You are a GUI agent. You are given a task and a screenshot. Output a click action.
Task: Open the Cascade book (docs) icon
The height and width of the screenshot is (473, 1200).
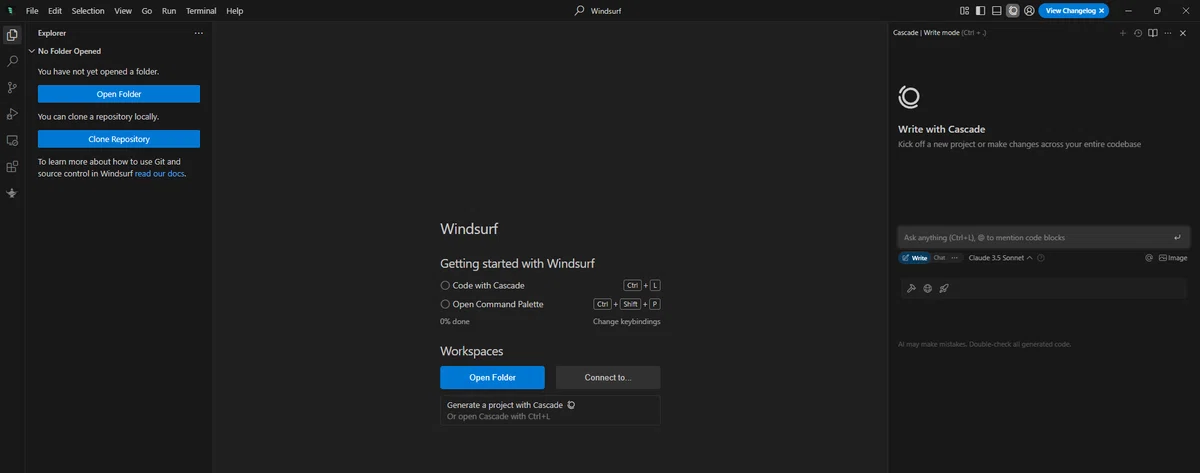(x=1153, y=33)
